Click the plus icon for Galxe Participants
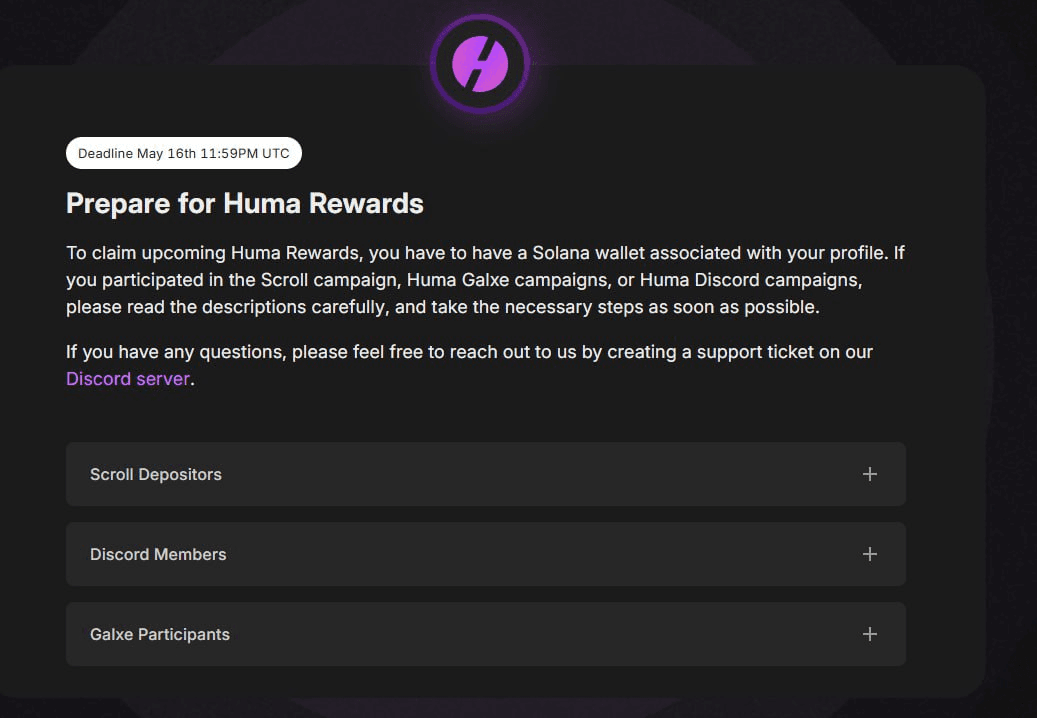The width and height of the screenshot is (1037, 718). [x=869, y=634]
